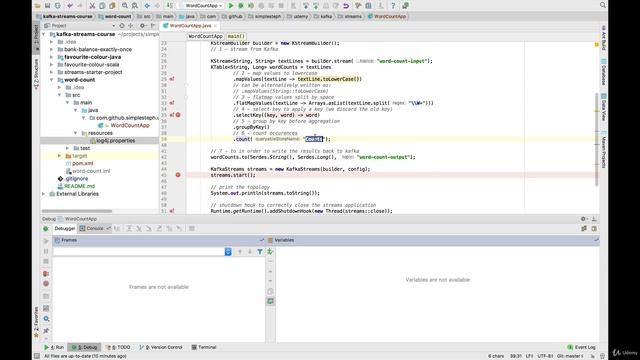
Task: Click the Resume Program icon in Debug panel
Action: (x=46, y=241)
